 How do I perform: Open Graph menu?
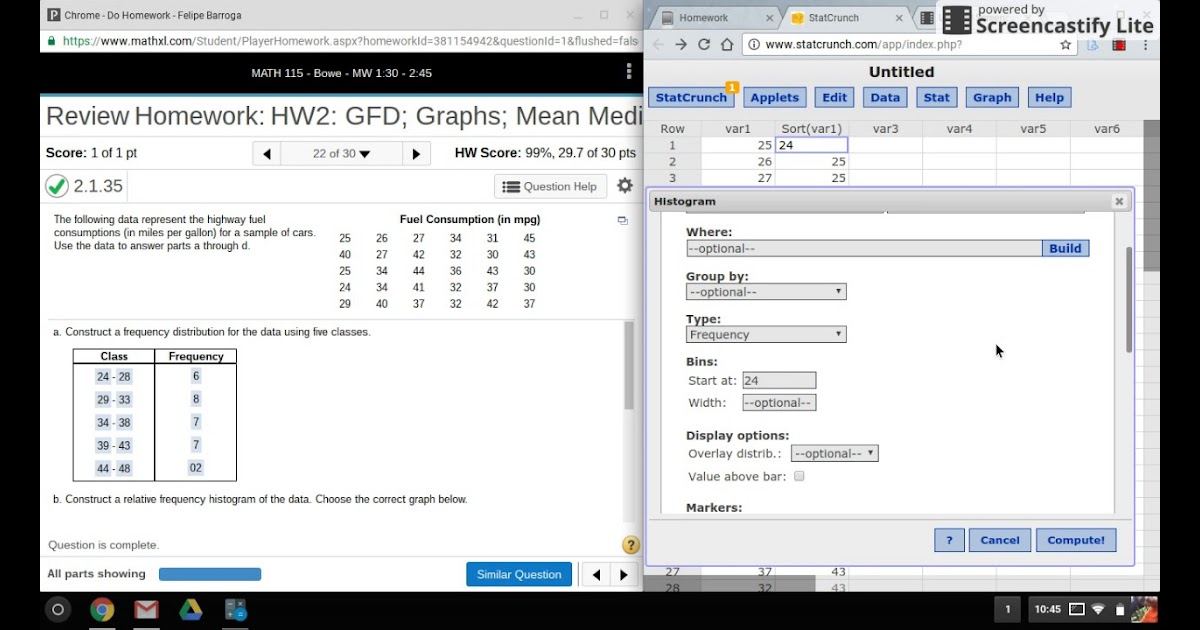coord(992,97)
